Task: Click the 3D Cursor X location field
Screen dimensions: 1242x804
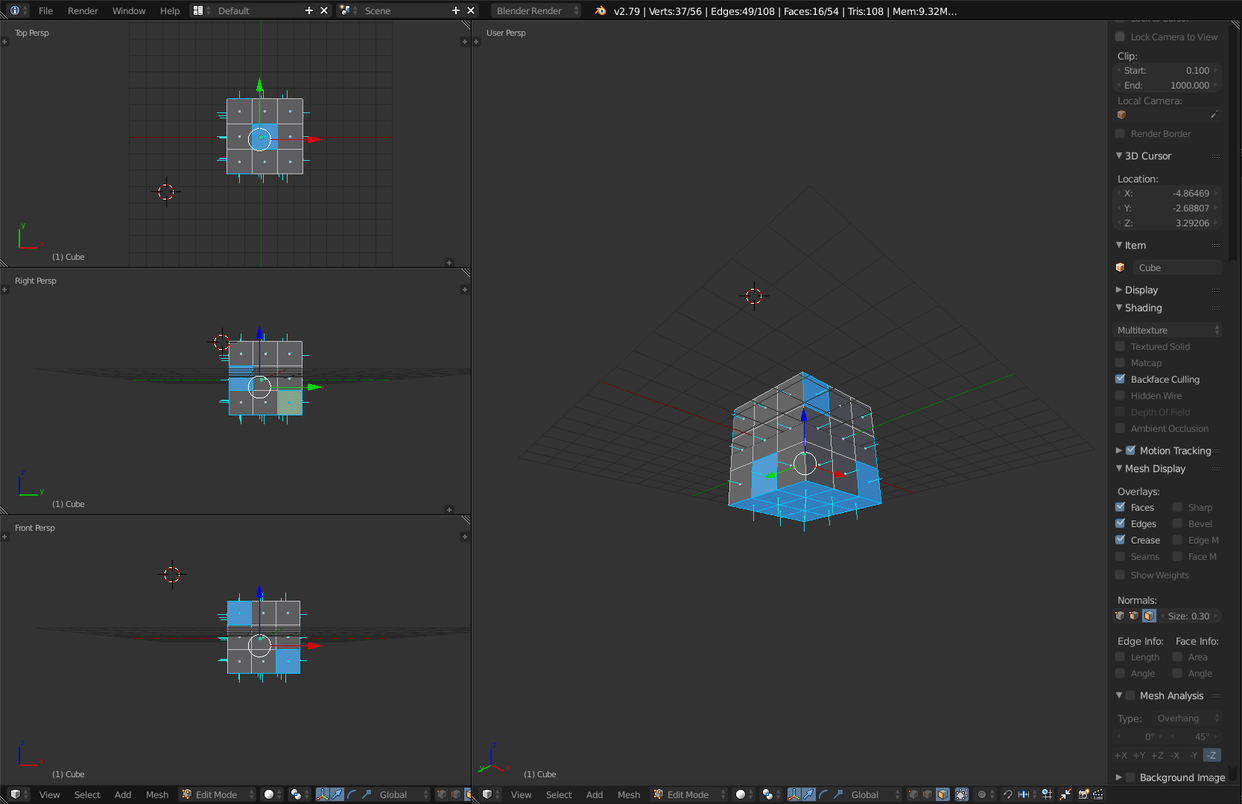Action: pos(1167,193)
